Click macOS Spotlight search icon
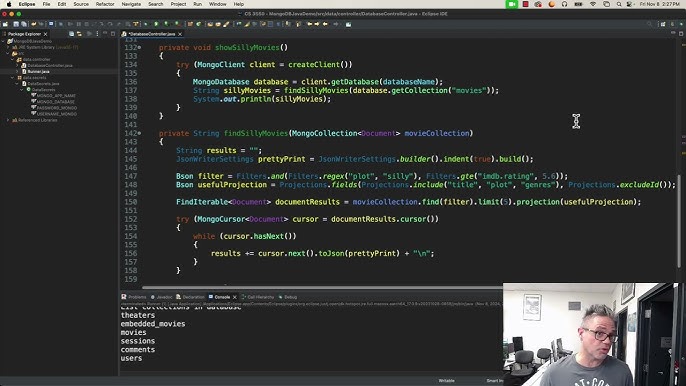Viewport: 686px width, 386px height. (619, 4)
